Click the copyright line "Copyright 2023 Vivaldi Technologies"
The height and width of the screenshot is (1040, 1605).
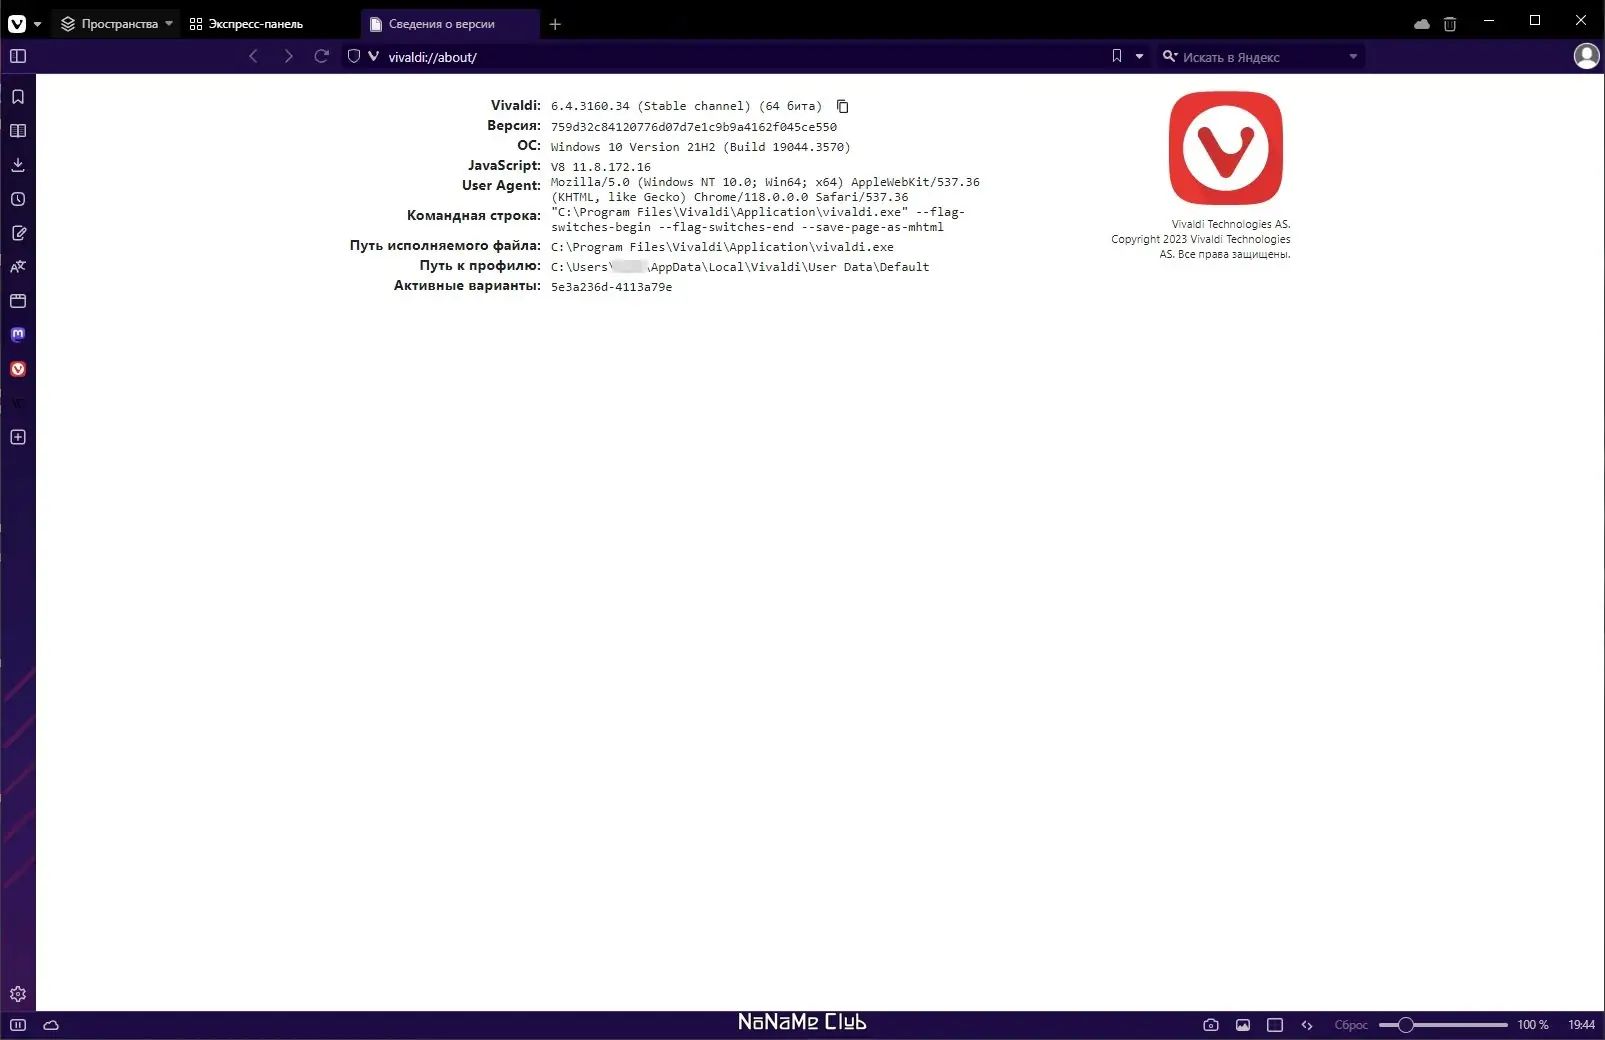[1200, 239]
